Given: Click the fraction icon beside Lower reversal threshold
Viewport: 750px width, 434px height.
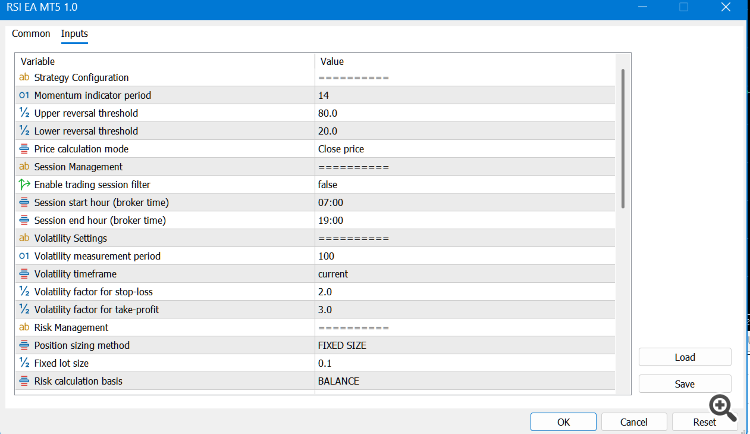Looking at the screenshot, I should pos(24,131).
